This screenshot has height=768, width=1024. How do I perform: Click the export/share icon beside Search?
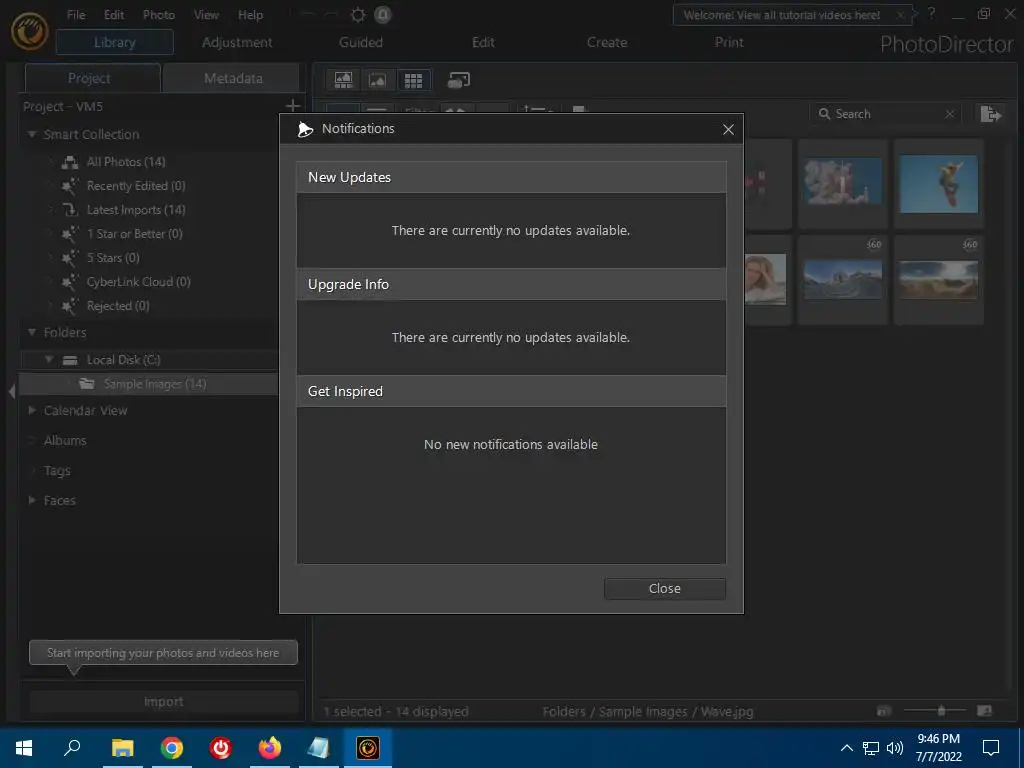click(991, 114)
